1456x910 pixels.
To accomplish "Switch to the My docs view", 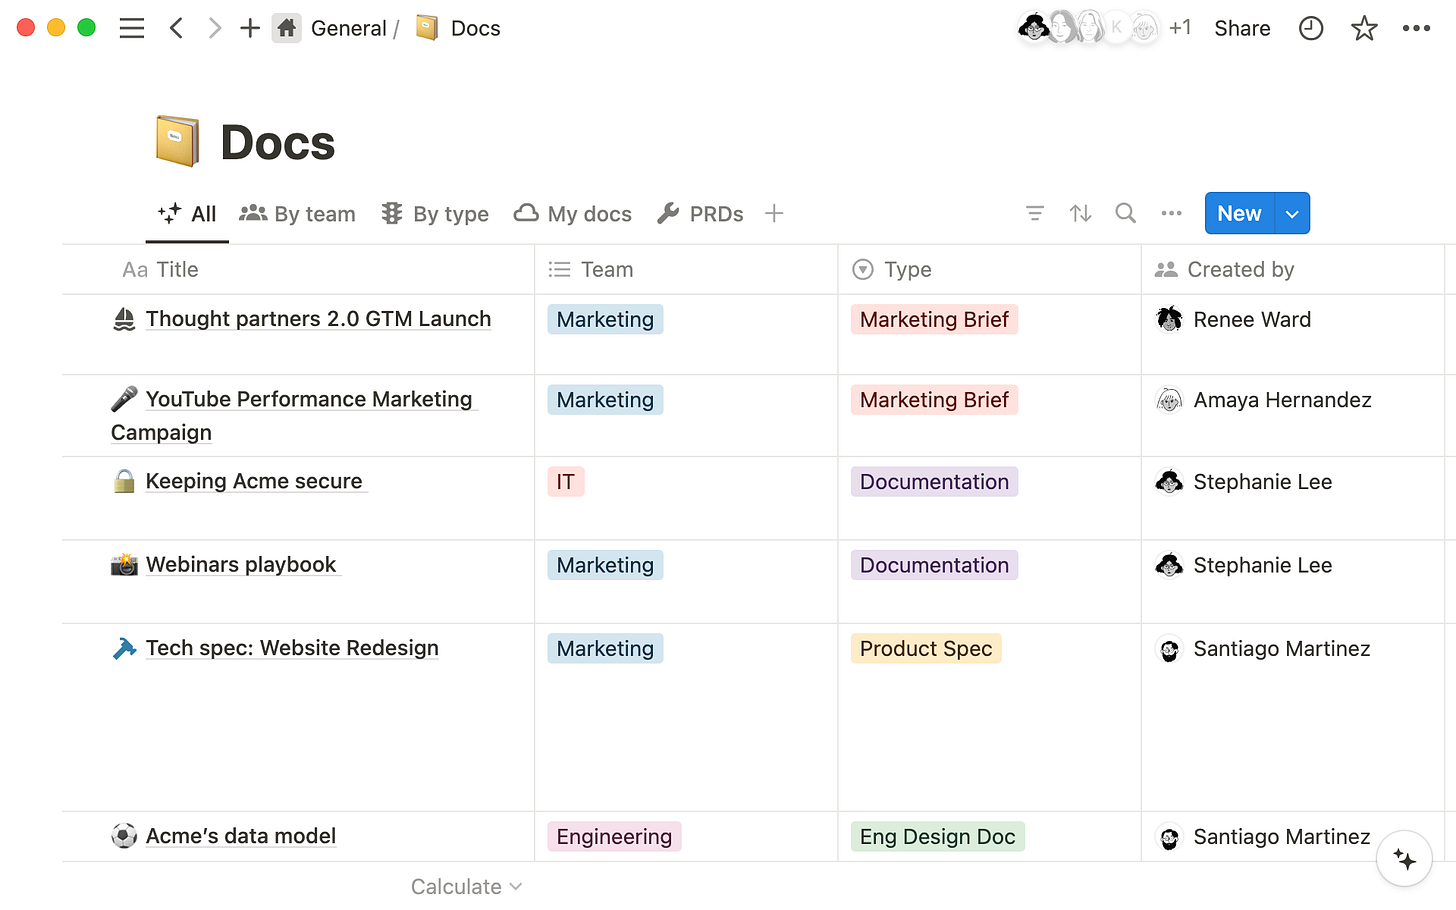I will click(x=572, y=213).
